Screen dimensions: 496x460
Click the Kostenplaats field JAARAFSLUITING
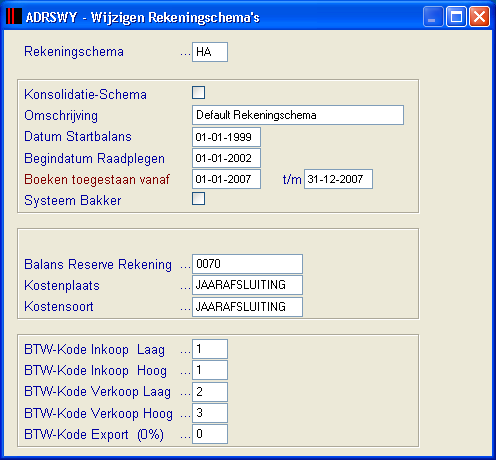tap(247, 285)
